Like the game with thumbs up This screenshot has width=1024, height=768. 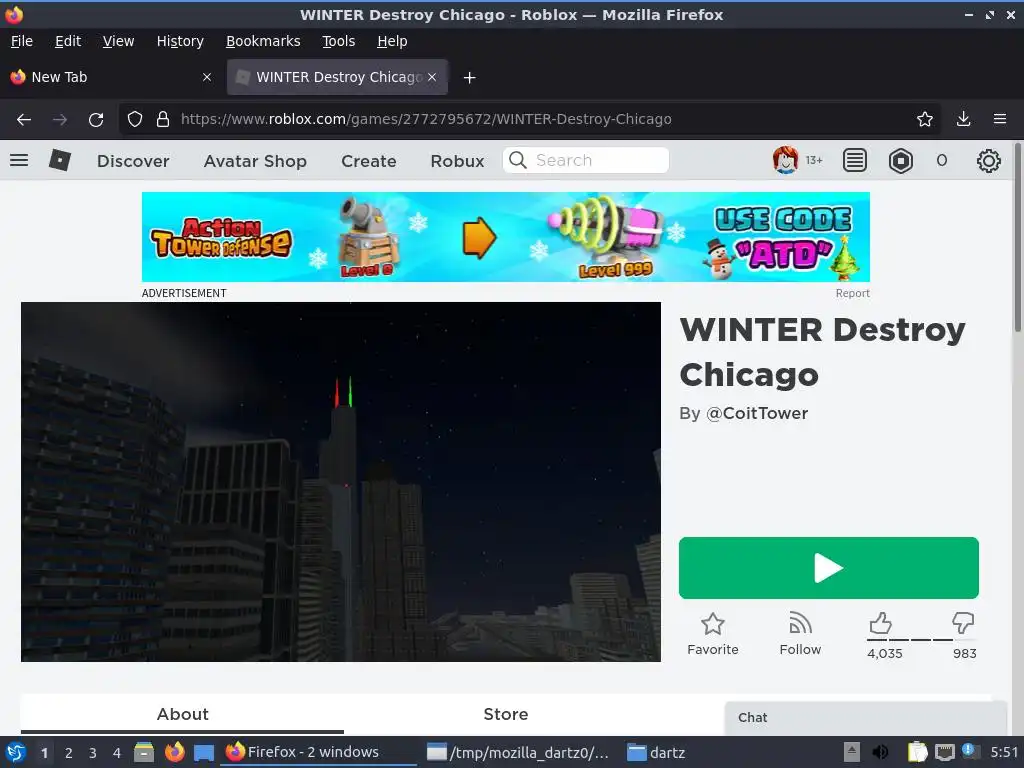coord(880,623)
